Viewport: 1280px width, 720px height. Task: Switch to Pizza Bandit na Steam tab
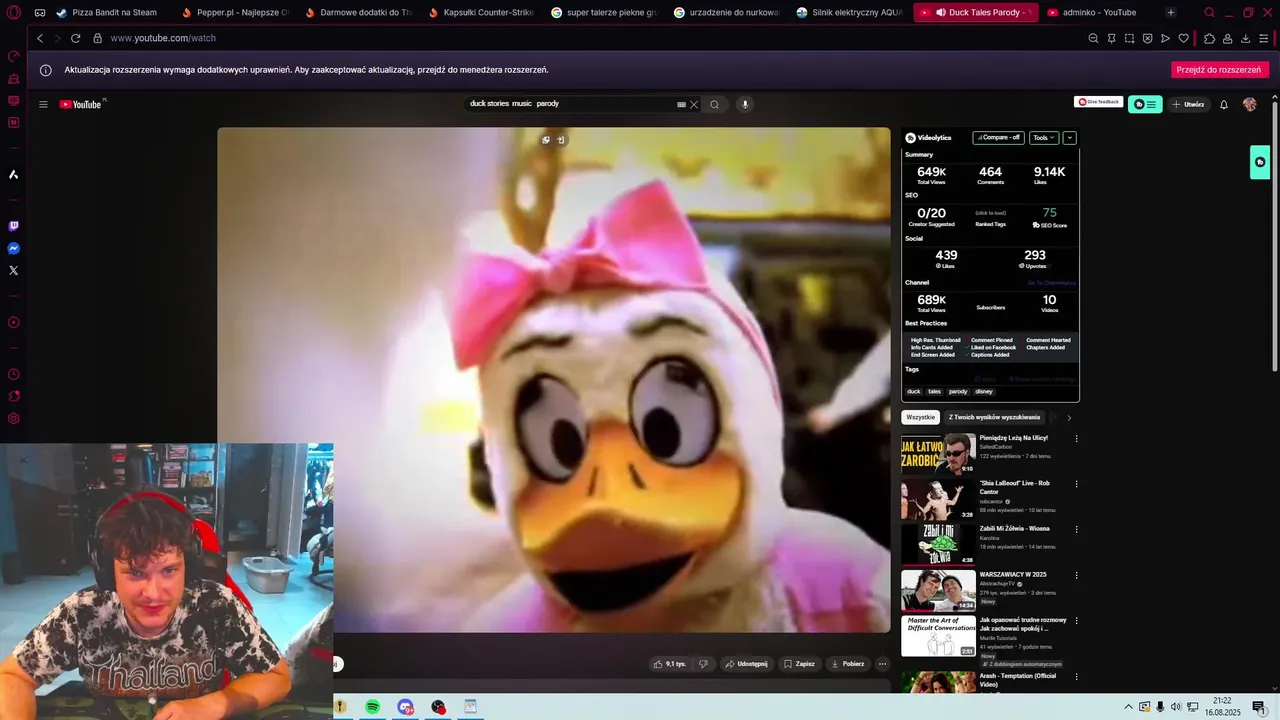107,13
